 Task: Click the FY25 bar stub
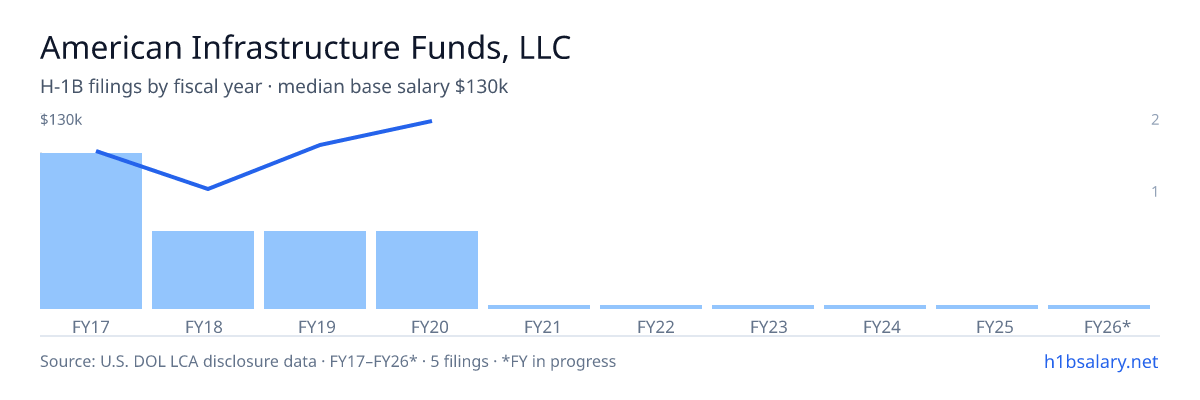pos(987,307)
